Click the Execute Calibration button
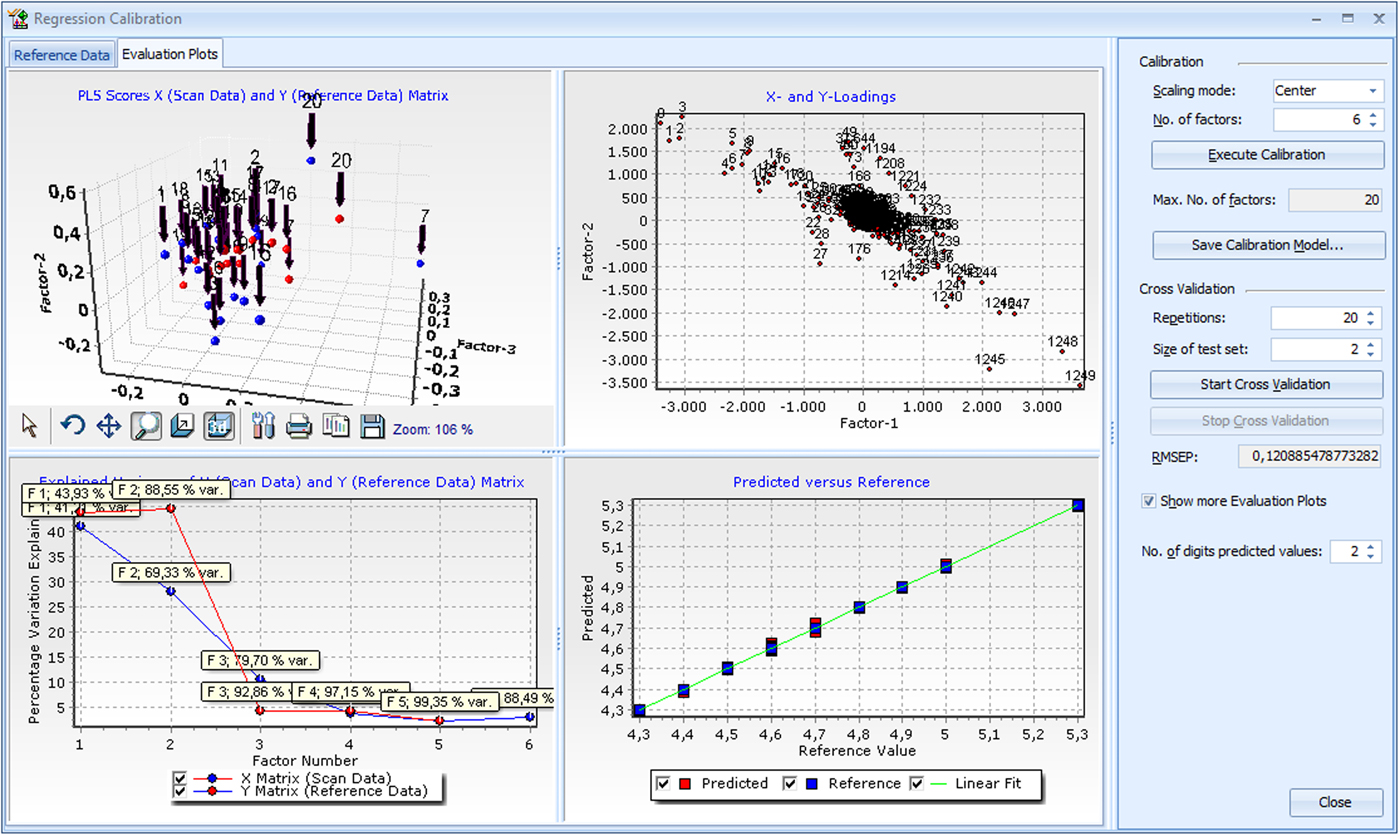Screen dimensions: 1400x836 pyautogui.click(x=1267, y=155)
